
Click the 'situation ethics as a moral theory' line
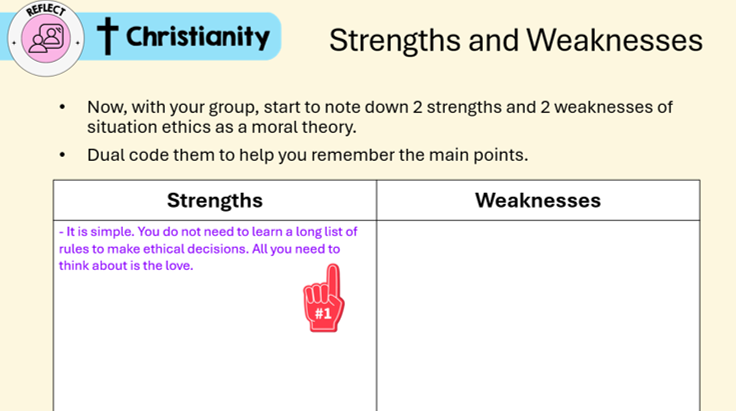[222, 127]
